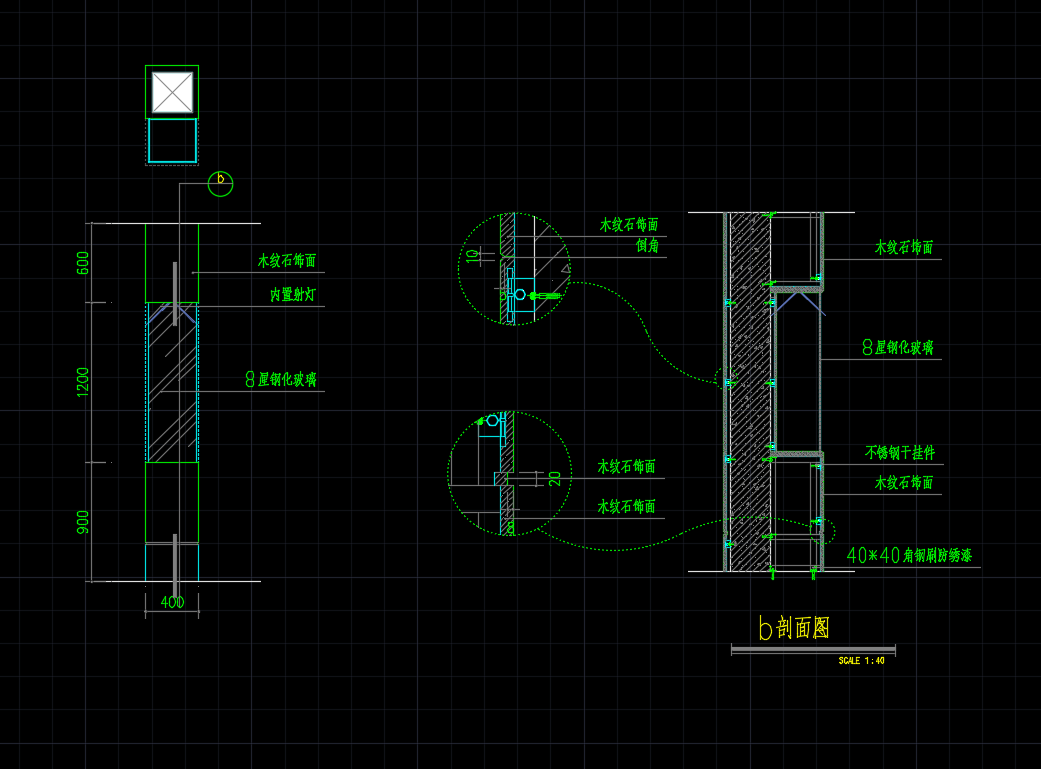This screenshot has height=769, width=1041.
Task: Click the SCALE 1:40 text
Action: (861, 661)
